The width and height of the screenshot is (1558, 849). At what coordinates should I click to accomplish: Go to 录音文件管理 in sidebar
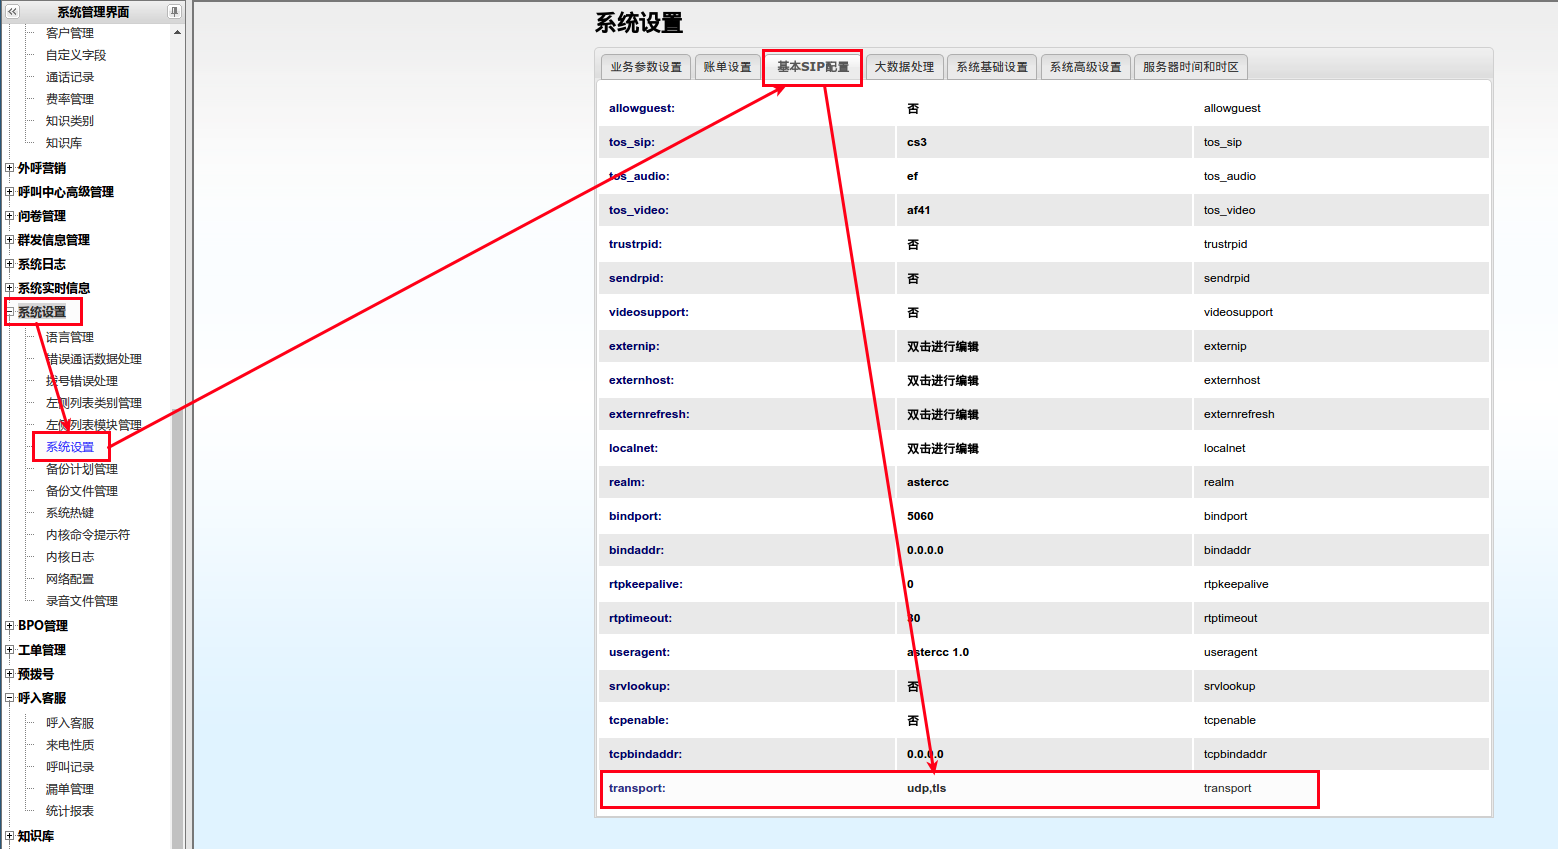(x=82, y=601)
